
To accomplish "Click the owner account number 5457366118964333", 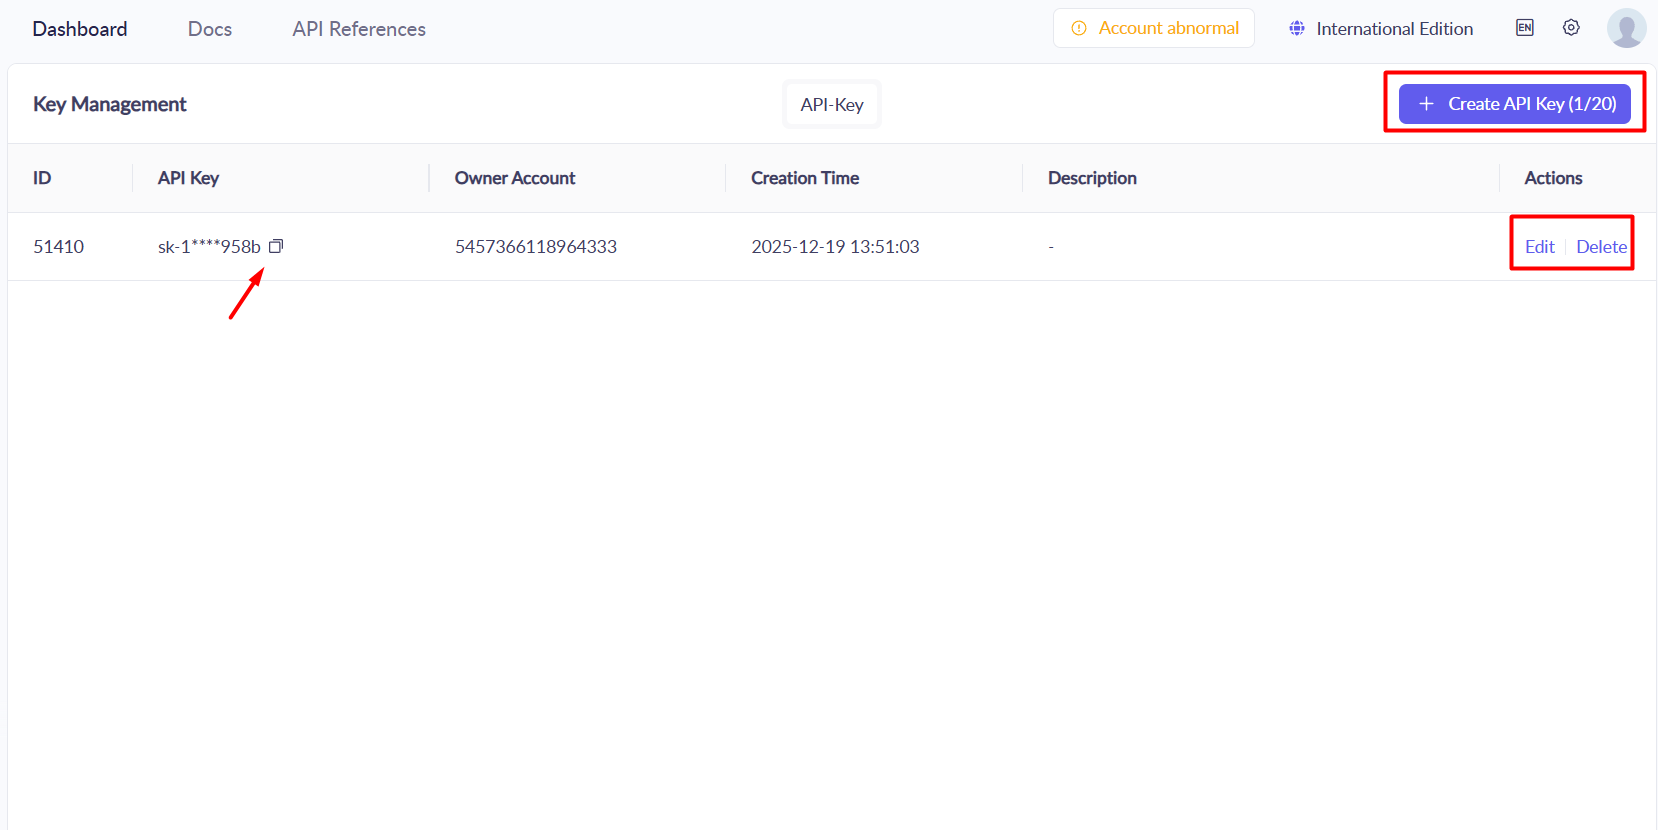I will (536, 247).
